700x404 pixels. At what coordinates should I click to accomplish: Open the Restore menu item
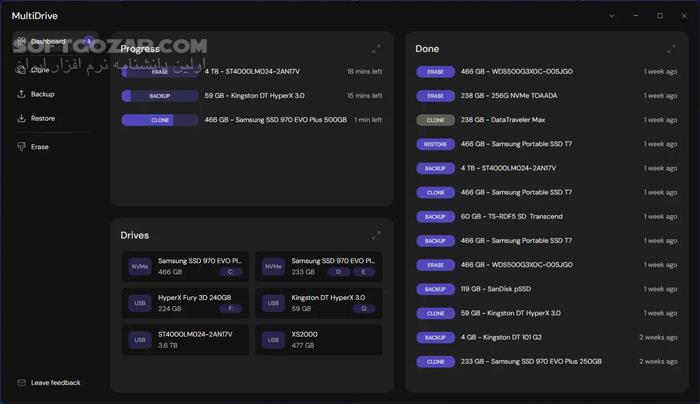(43, 118)
